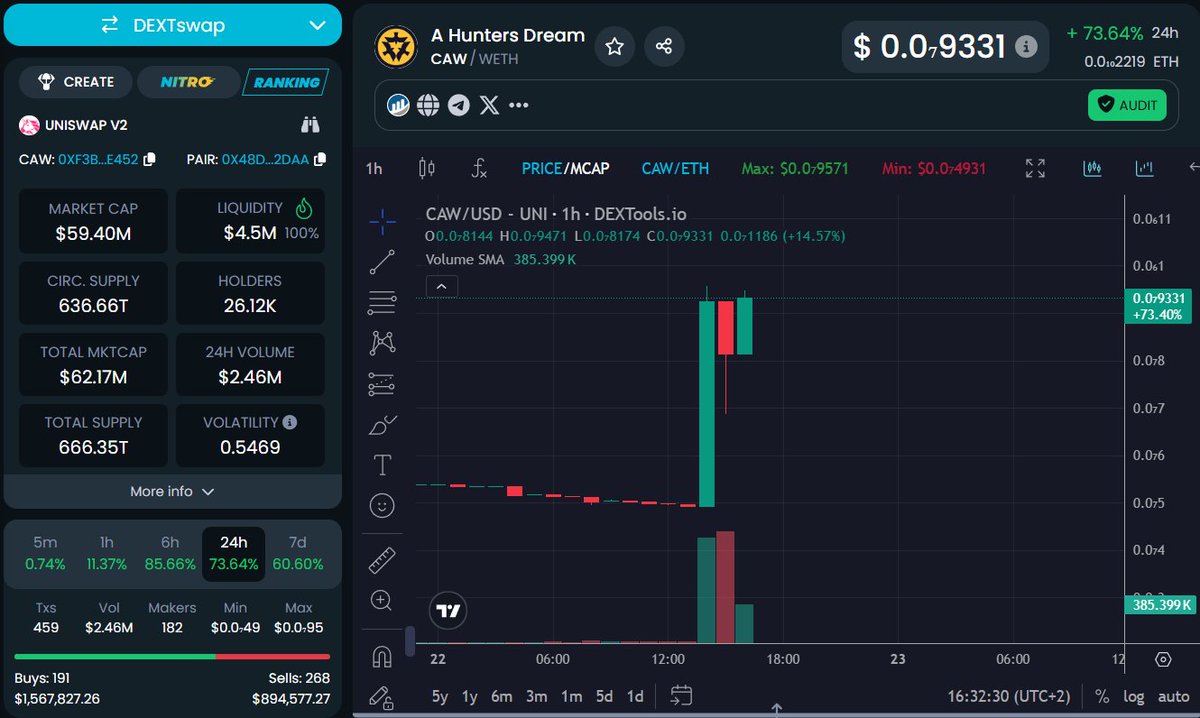Set chart range to 5d
Viewport: 1200px width, 718px height.
(x=604, y=696)
